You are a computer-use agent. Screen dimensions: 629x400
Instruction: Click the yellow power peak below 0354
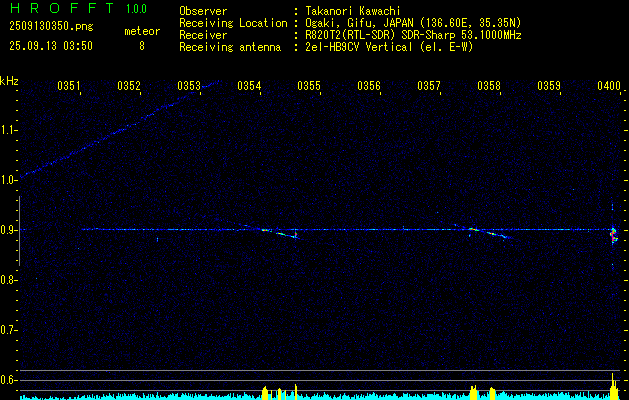(265, 393)
